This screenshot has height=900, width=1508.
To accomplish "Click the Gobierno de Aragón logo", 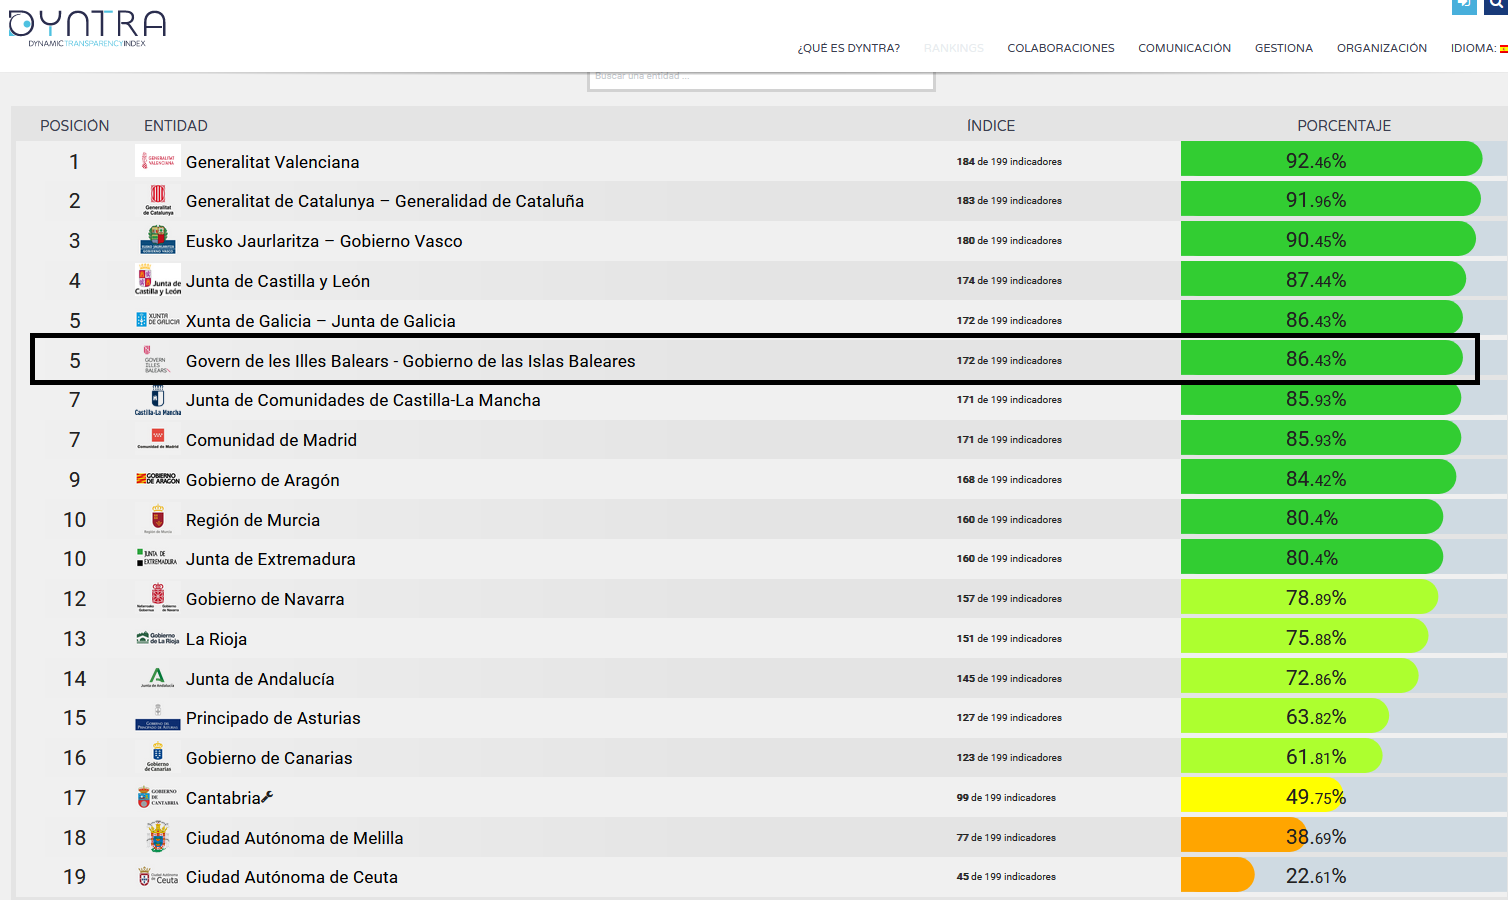I will pos(158,480).
